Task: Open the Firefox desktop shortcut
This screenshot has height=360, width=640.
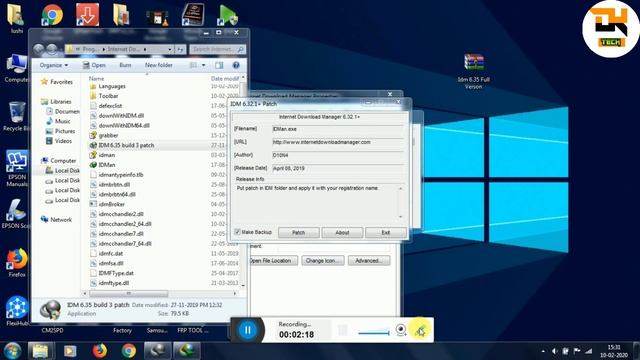Action: coord(16,263)
